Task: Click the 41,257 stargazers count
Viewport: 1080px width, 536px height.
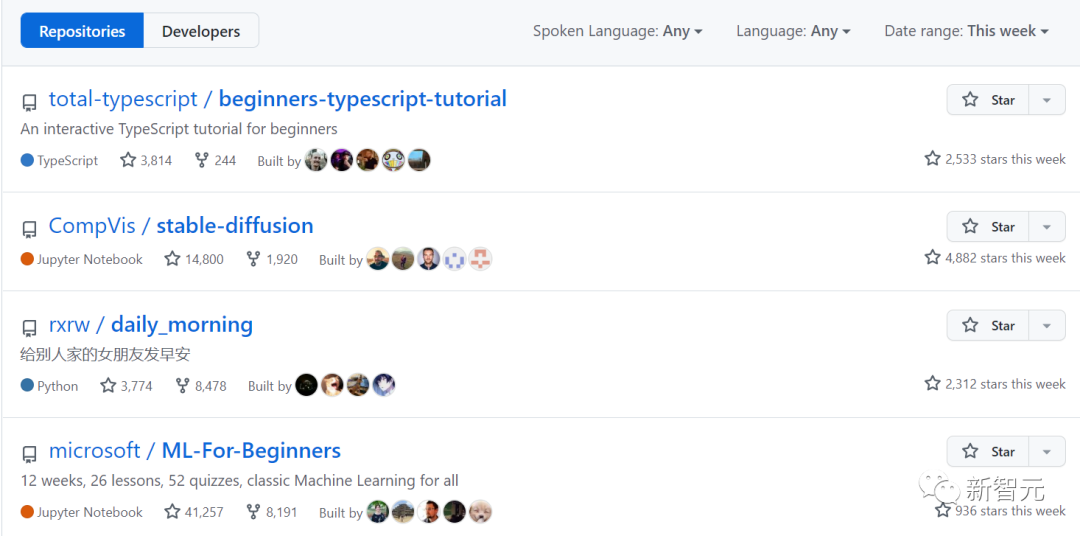Action: [x=194, y=513]
